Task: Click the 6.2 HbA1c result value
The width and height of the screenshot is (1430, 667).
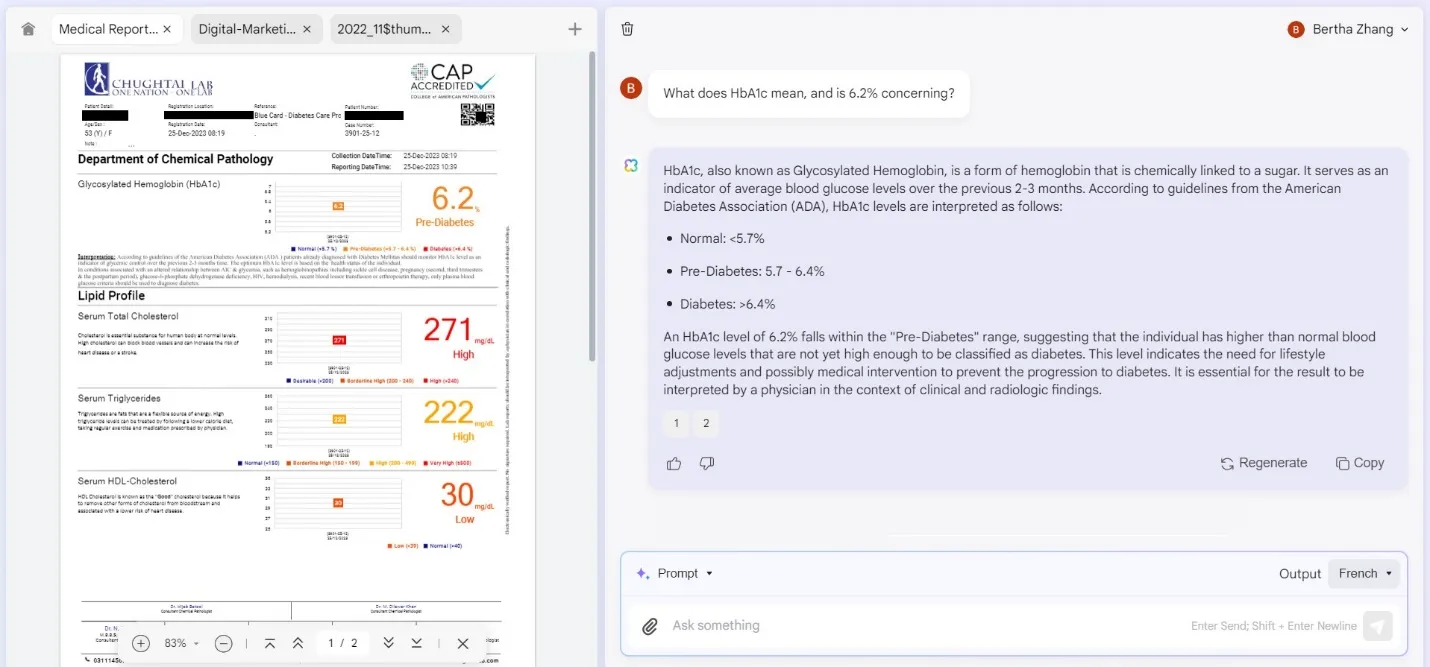Action: 452,198
